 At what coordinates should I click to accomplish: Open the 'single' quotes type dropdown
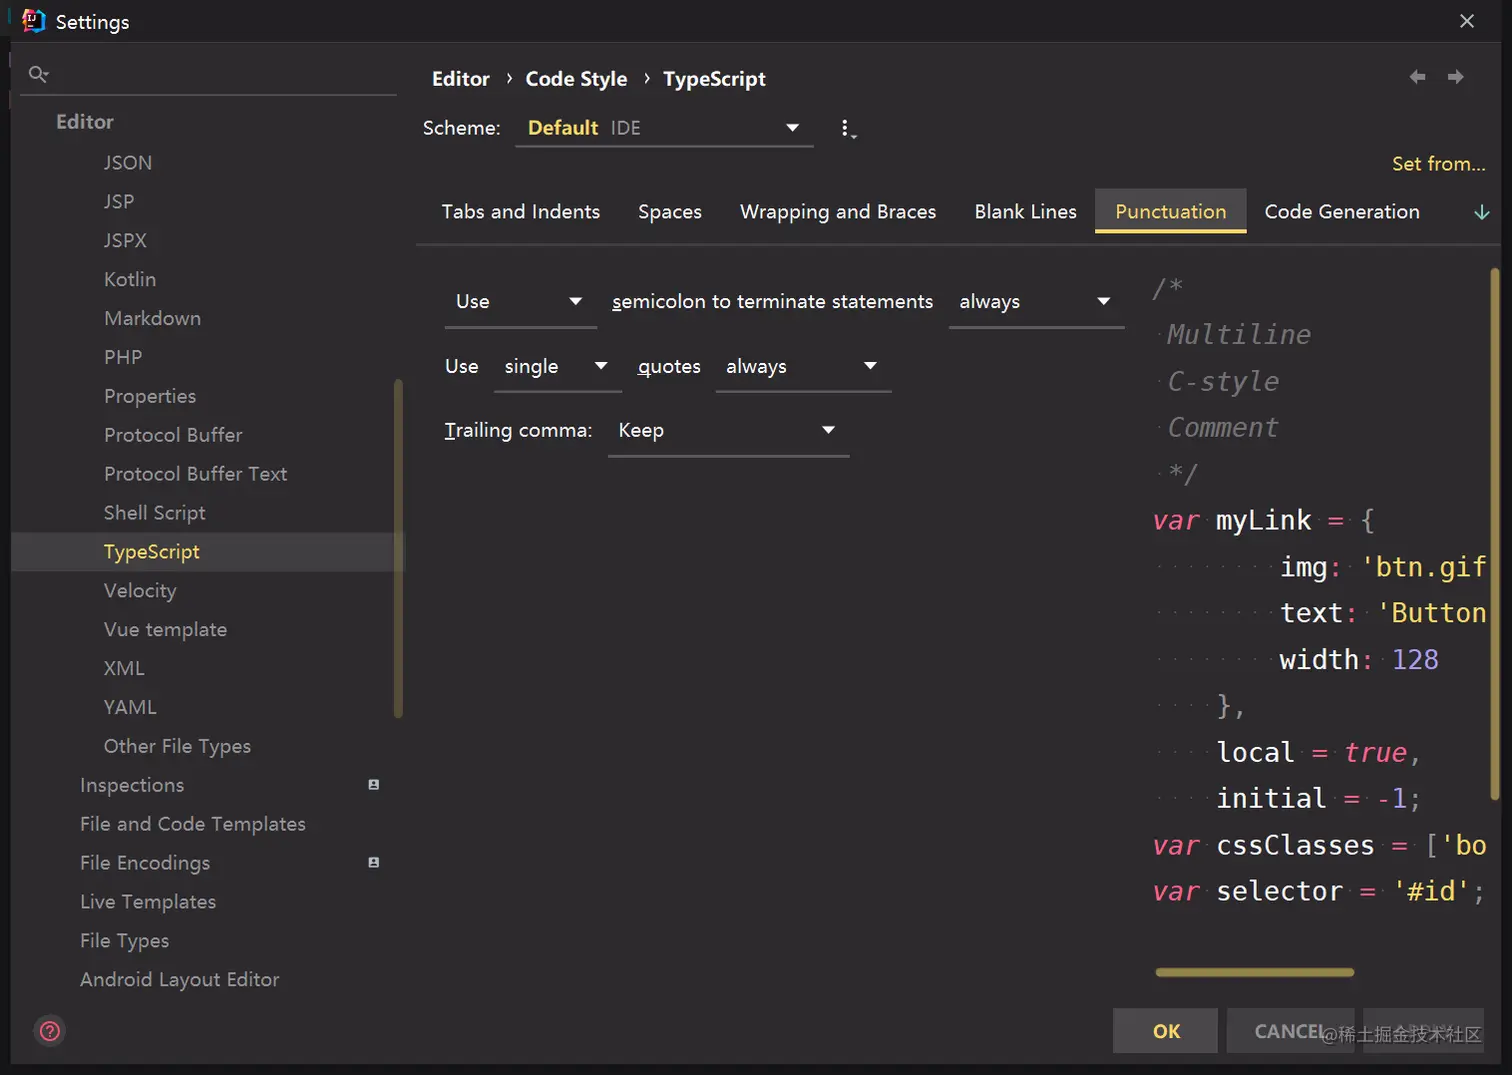(558, 367)
